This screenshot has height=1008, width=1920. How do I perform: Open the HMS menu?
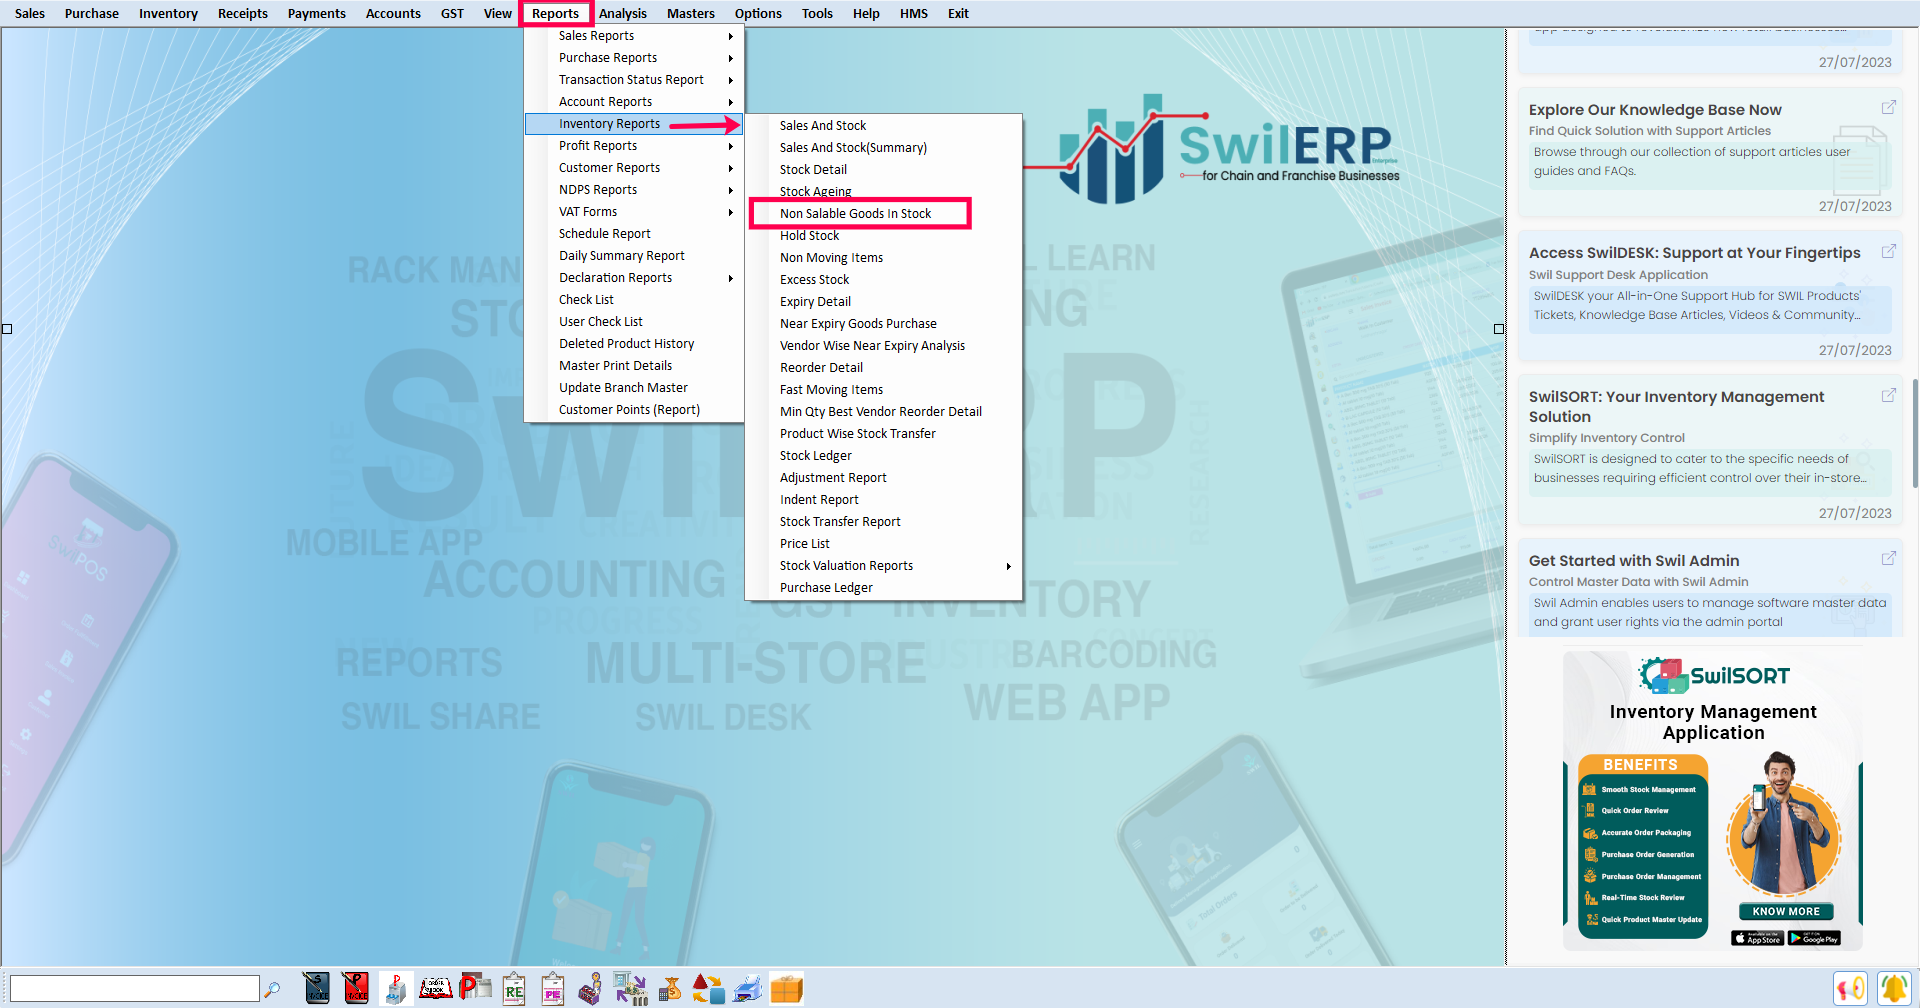tap(914, 13)
